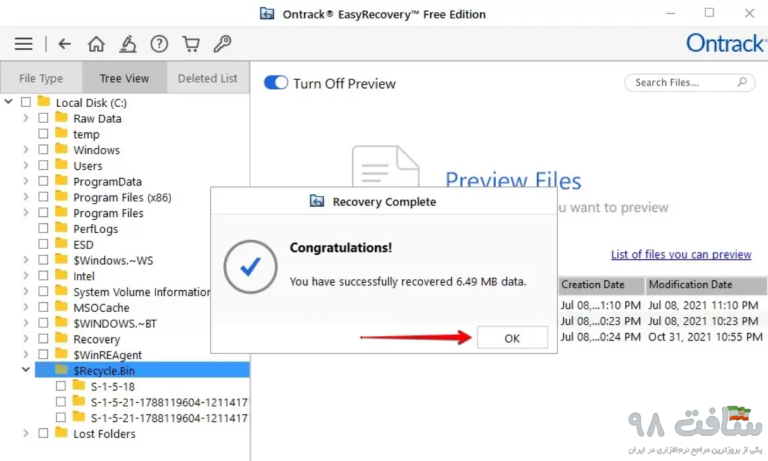Viewport: 768px width, 461px height.
Task: Open List of files you can preview link
Action: pos(681,255)
